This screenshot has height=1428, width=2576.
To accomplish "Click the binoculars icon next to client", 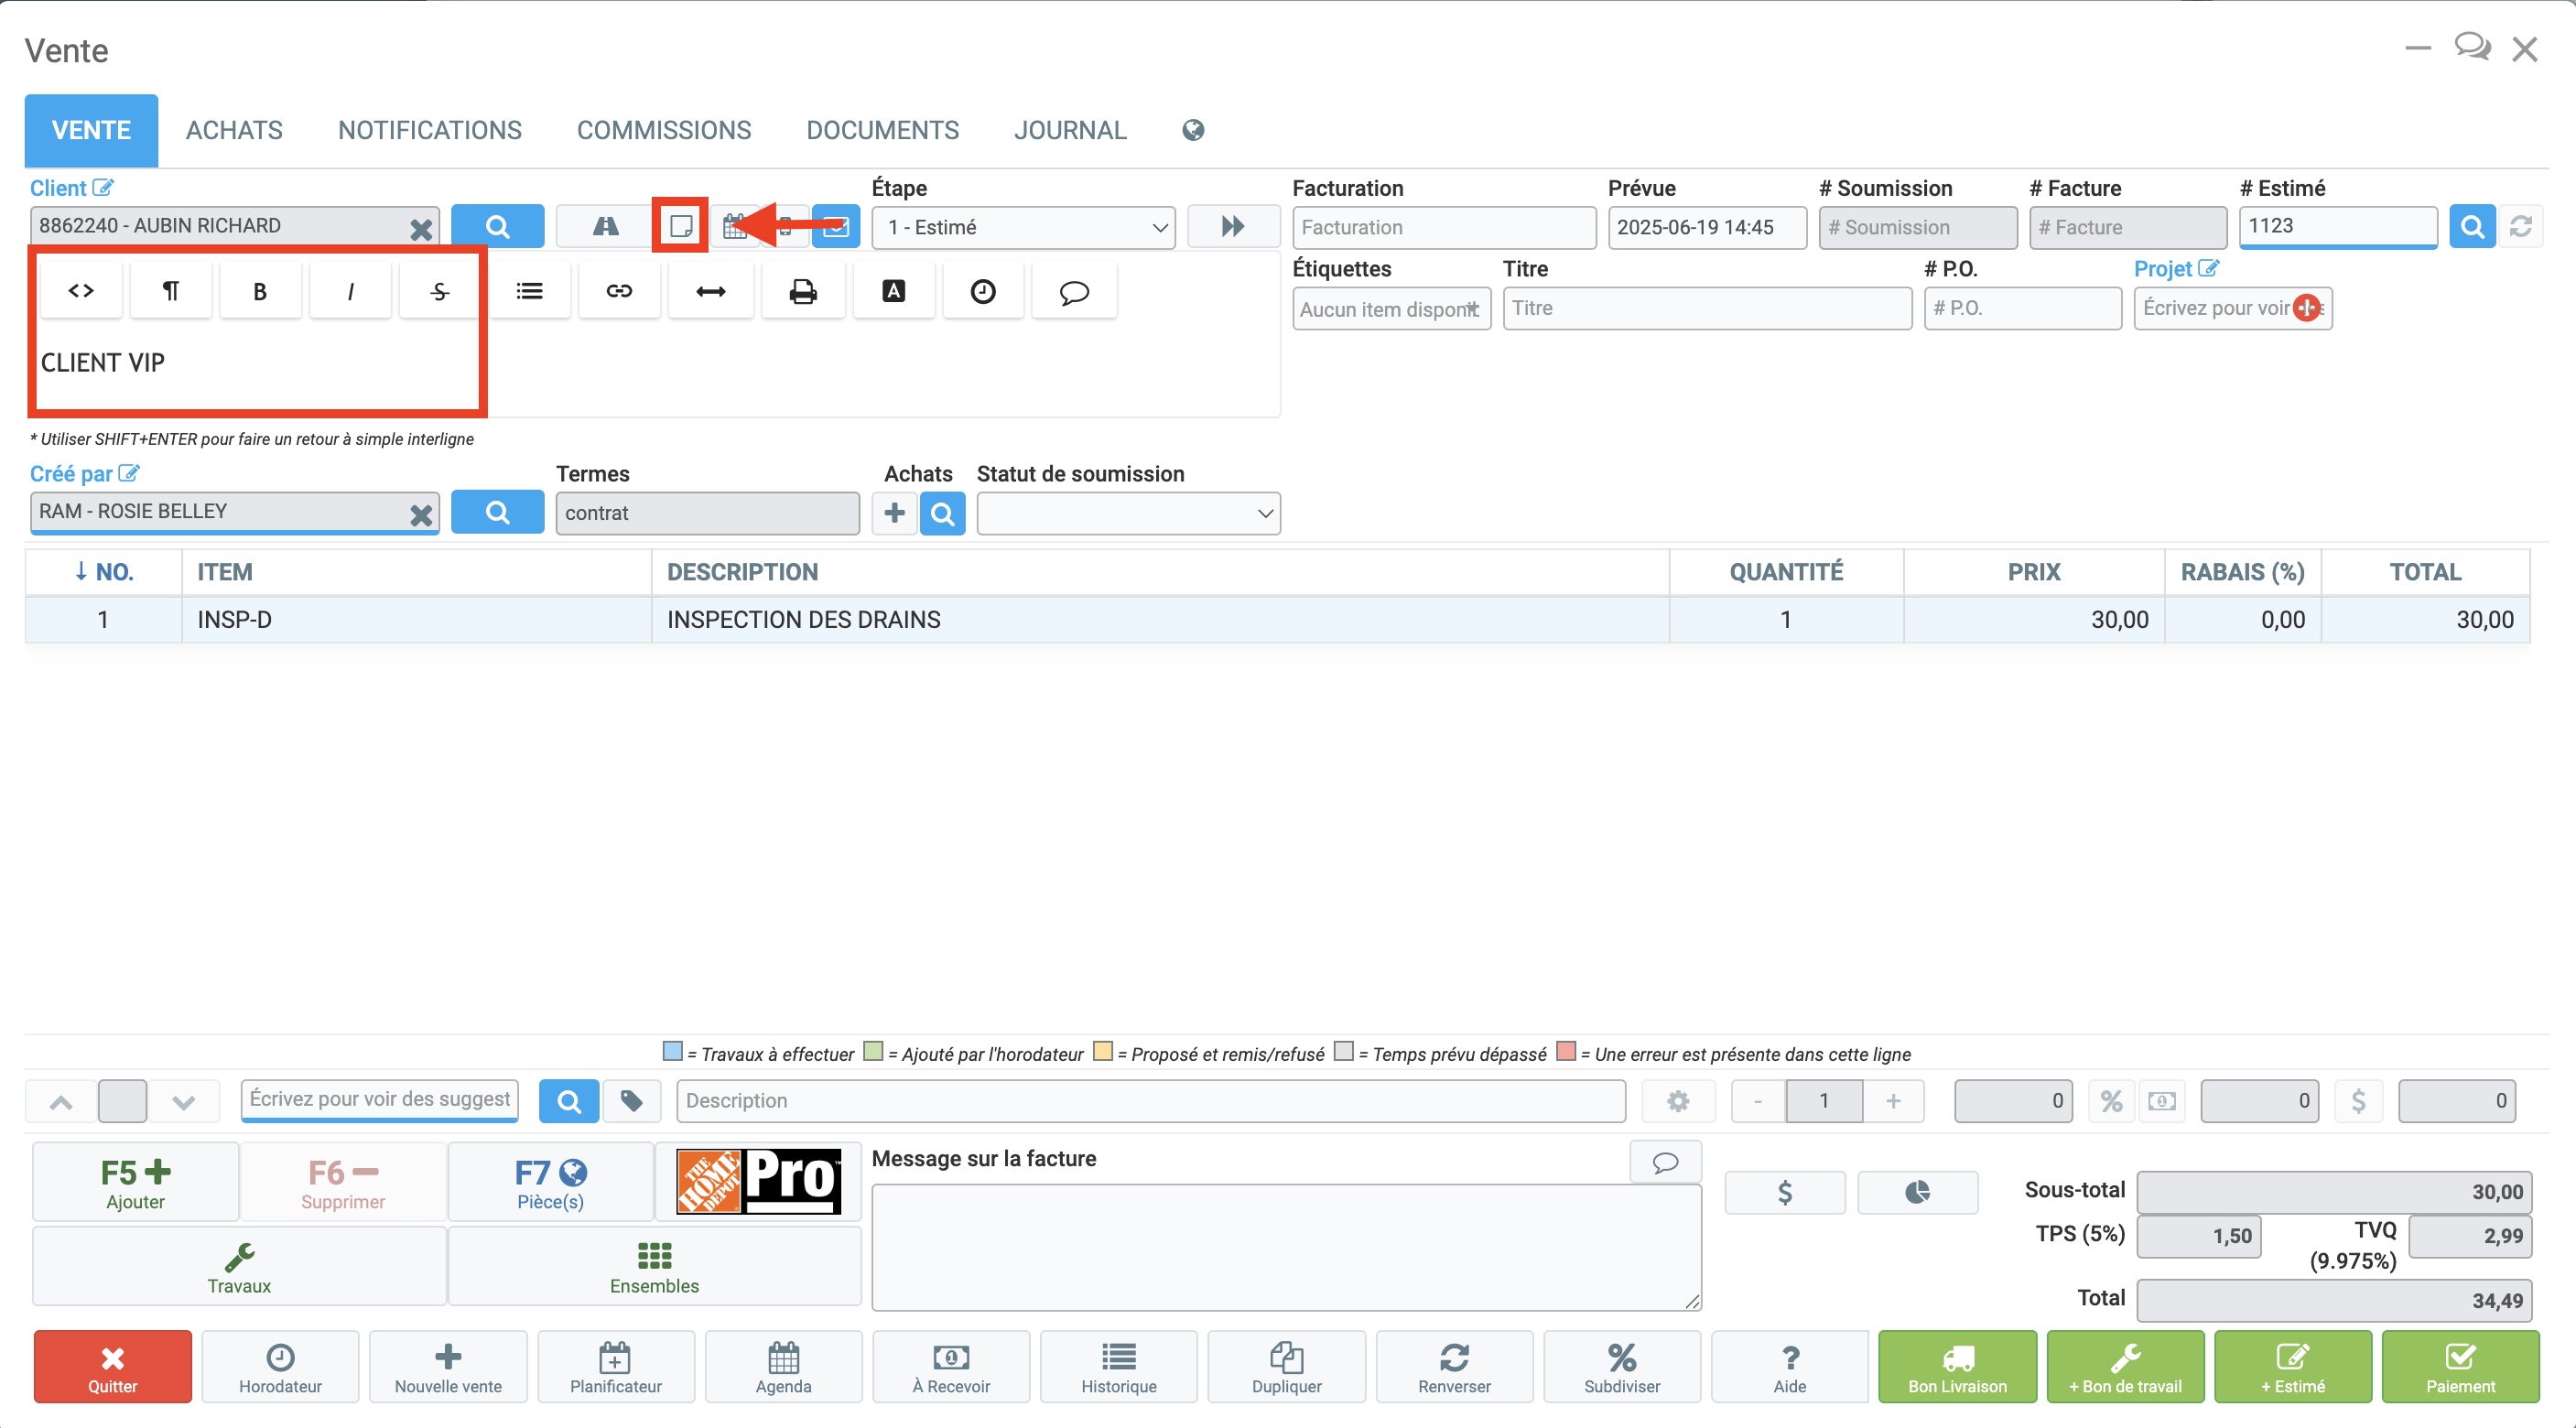I will tap(605, 227).
